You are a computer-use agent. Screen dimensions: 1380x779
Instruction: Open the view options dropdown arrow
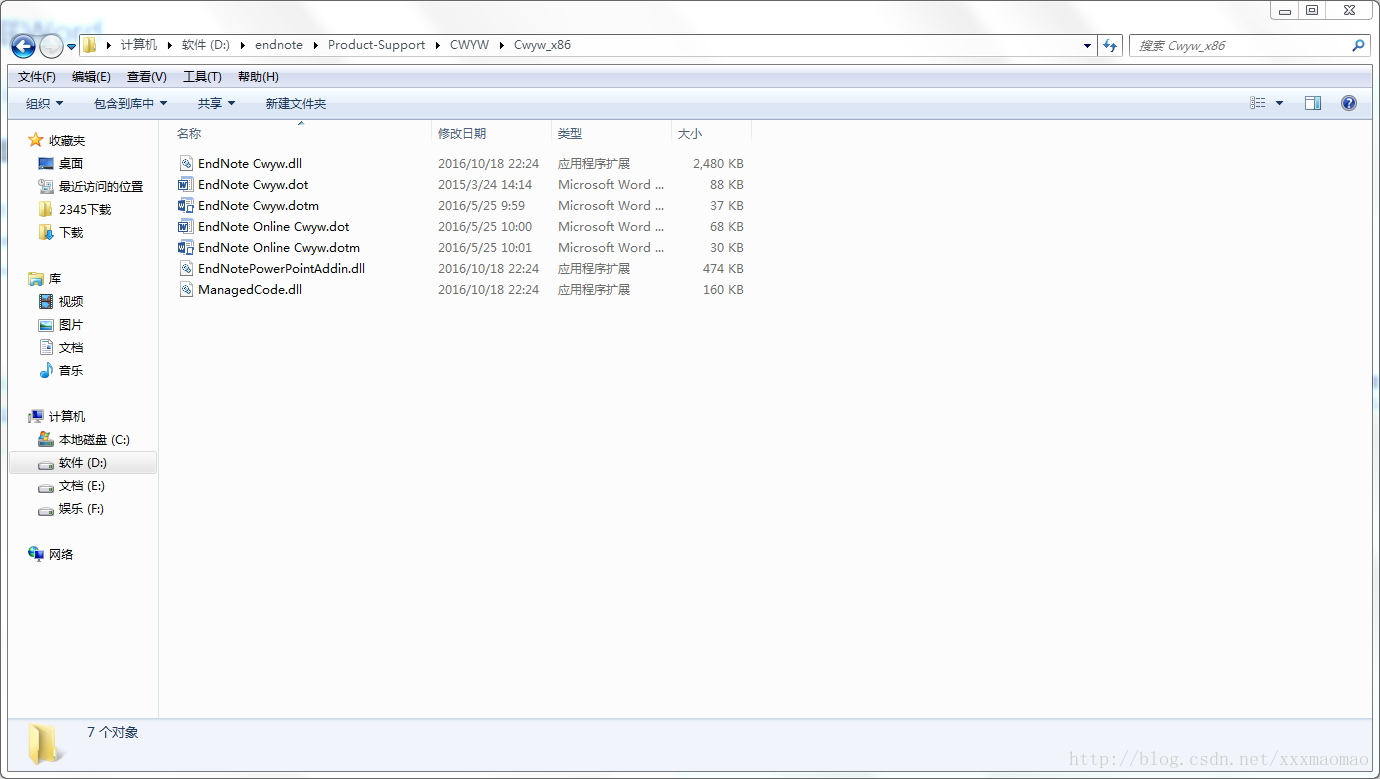point(1279,103)
